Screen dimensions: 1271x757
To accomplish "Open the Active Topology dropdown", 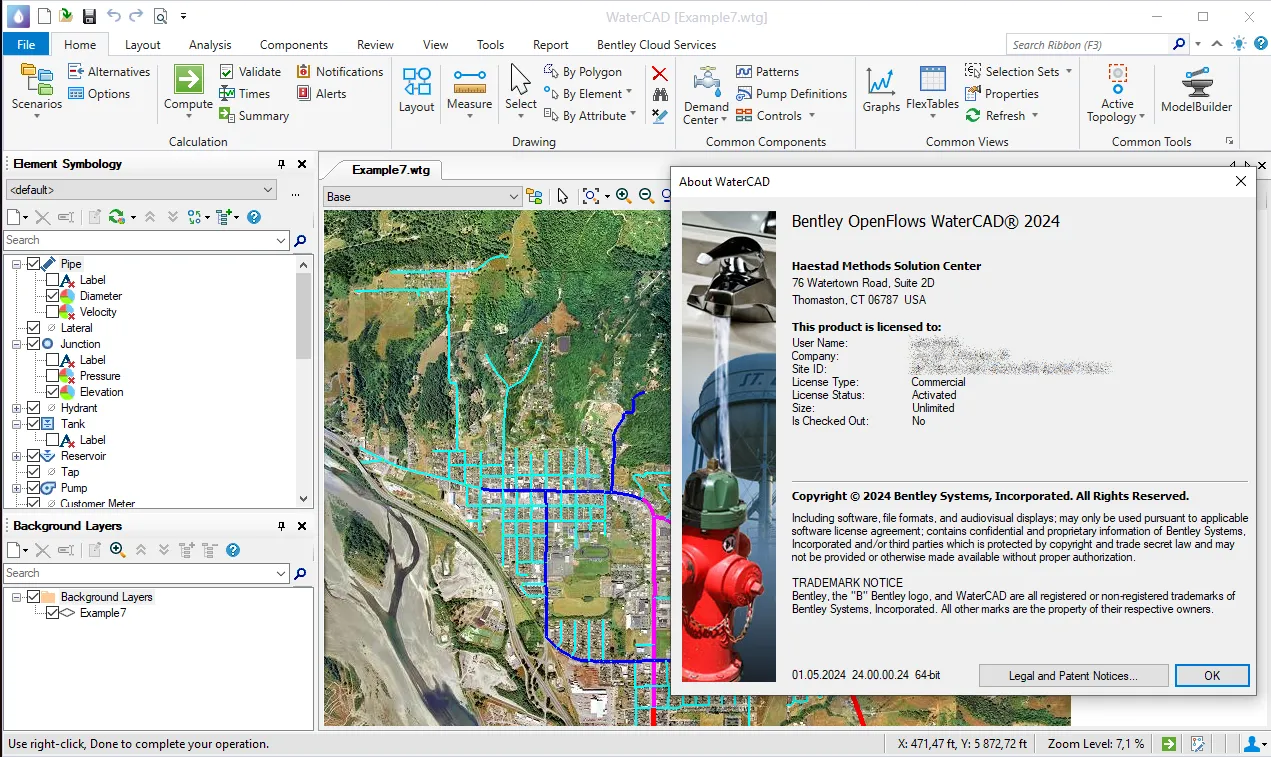I will point(1117,95).
